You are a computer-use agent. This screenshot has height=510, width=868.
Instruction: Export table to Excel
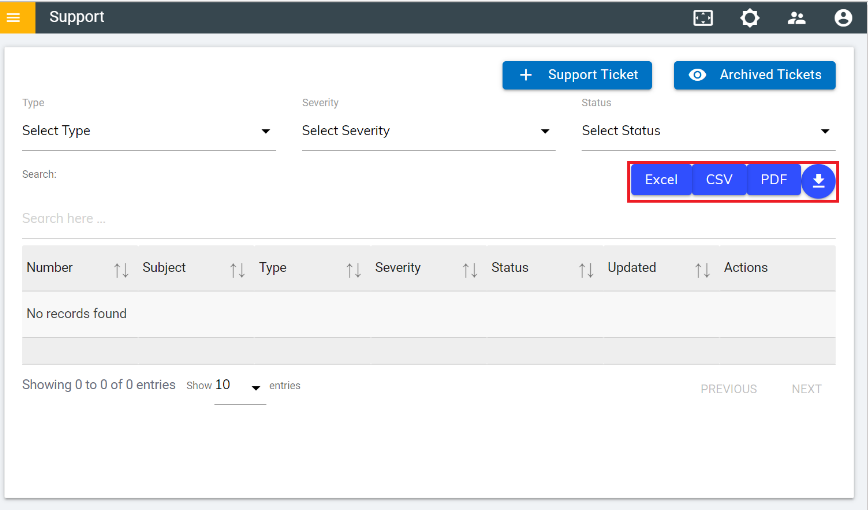(x=661, y=180)
